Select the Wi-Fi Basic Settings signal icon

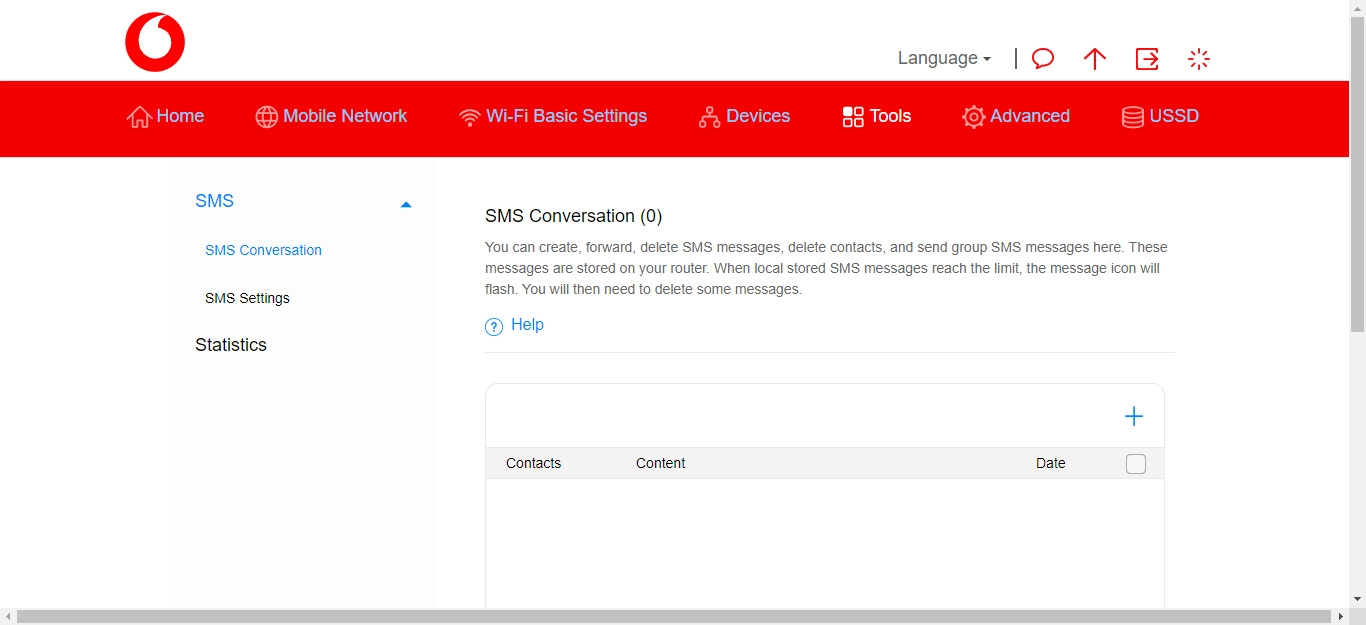point(470,117)
